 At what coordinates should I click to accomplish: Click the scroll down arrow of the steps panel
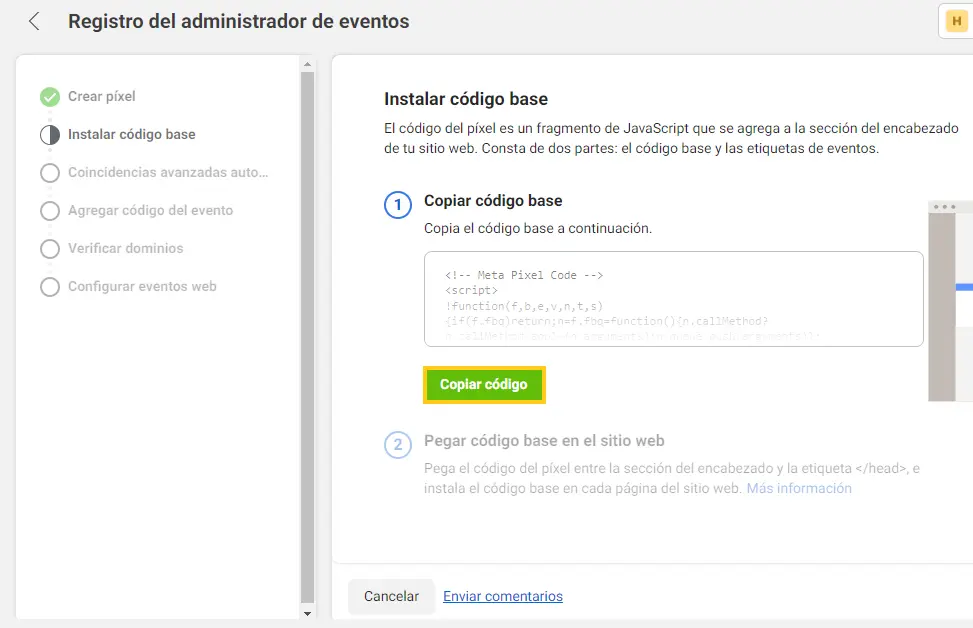307,614
